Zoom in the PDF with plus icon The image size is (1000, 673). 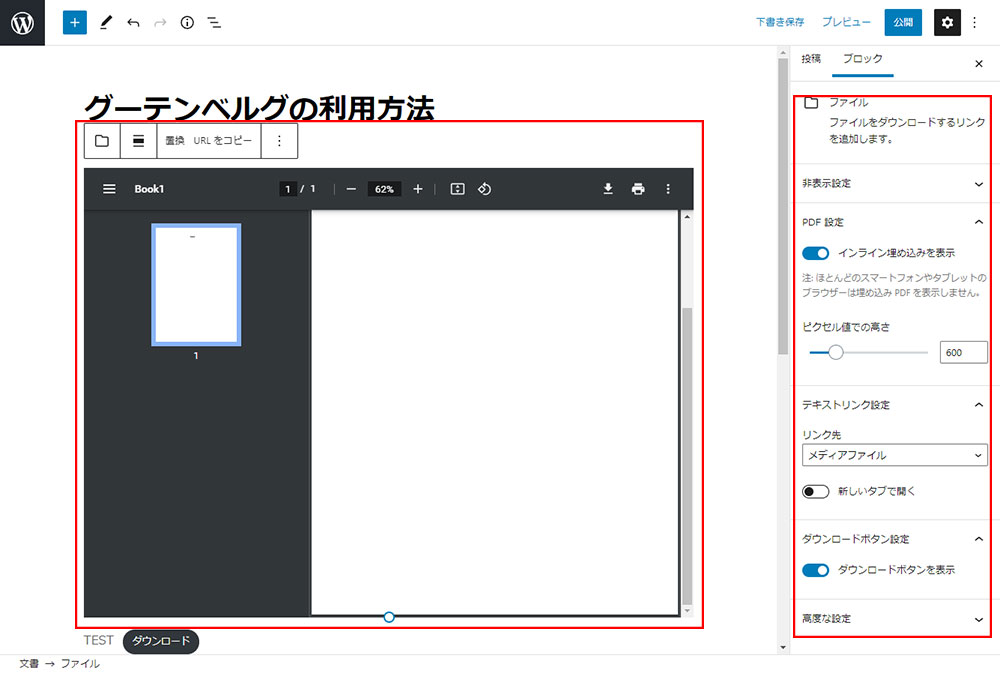point(418,189)
